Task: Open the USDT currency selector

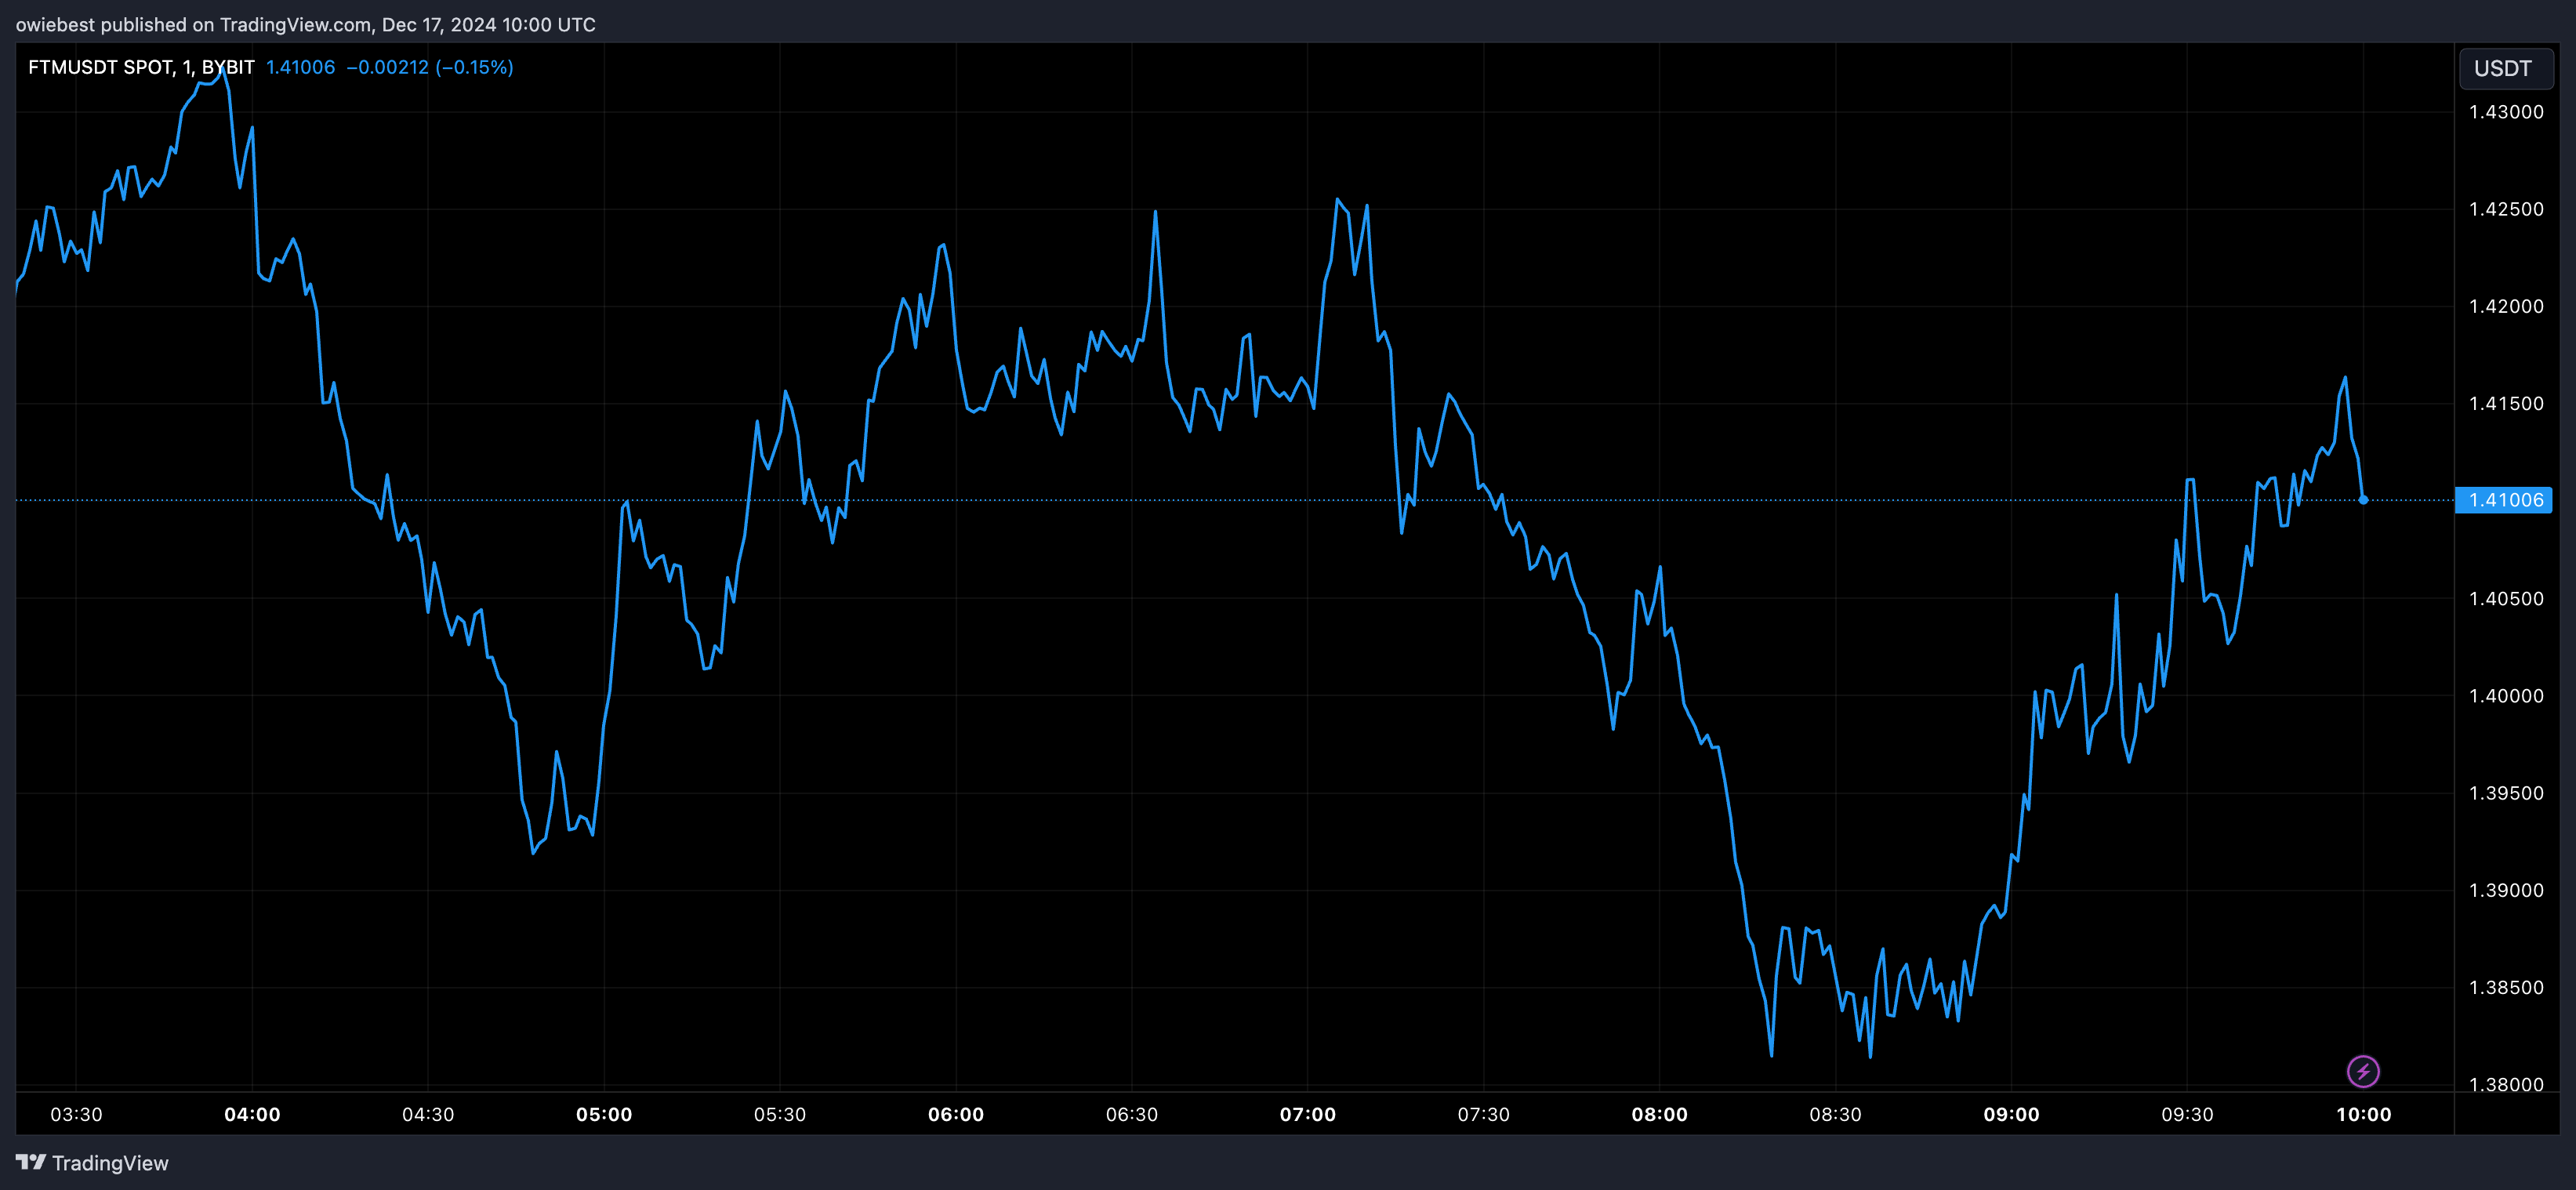Action: (2506, 68)
